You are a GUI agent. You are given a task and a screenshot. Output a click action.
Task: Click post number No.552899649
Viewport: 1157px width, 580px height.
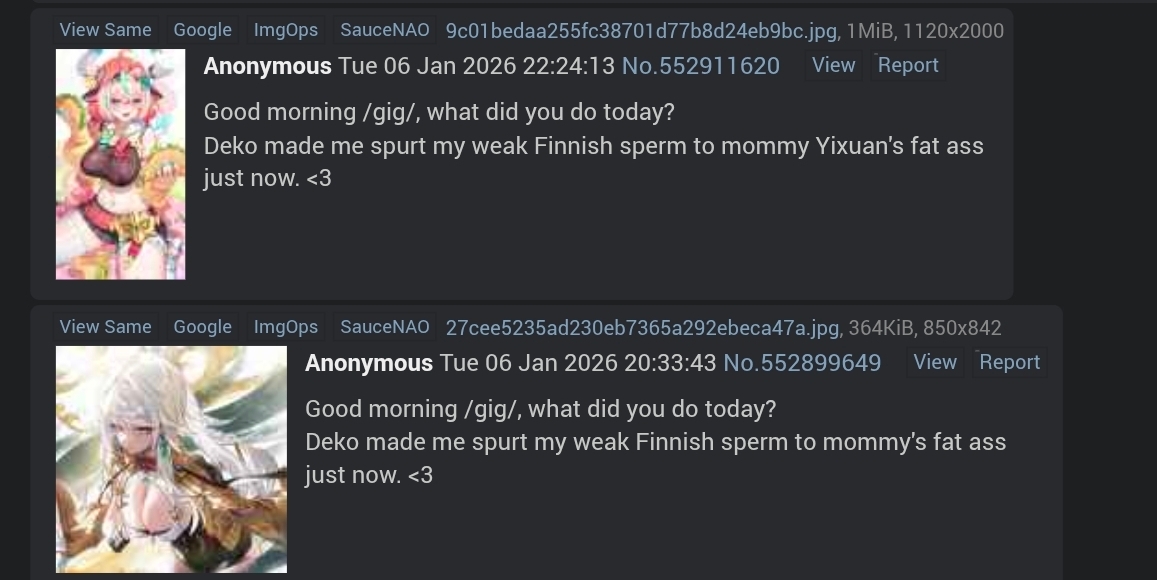[802, 363]
